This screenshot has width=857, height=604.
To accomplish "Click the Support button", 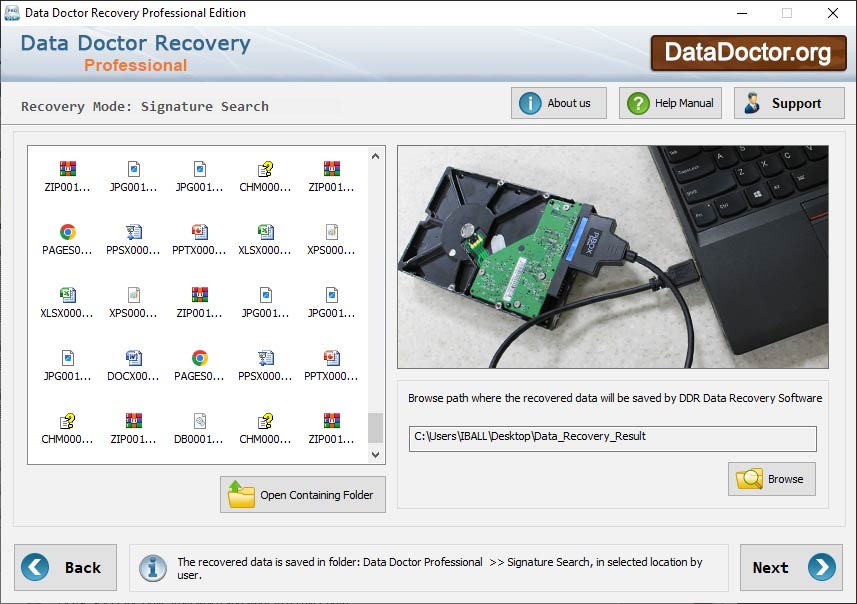I will coord(788,102).
